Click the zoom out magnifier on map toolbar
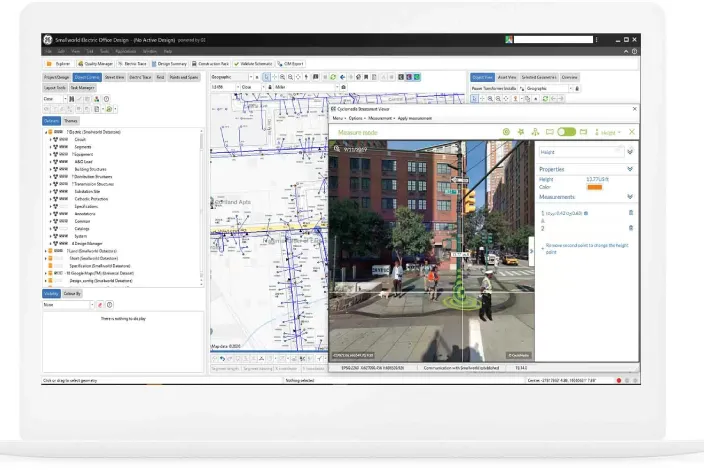Image resolution: width=704 pixels, height=470 pixels. pos(290,77)
